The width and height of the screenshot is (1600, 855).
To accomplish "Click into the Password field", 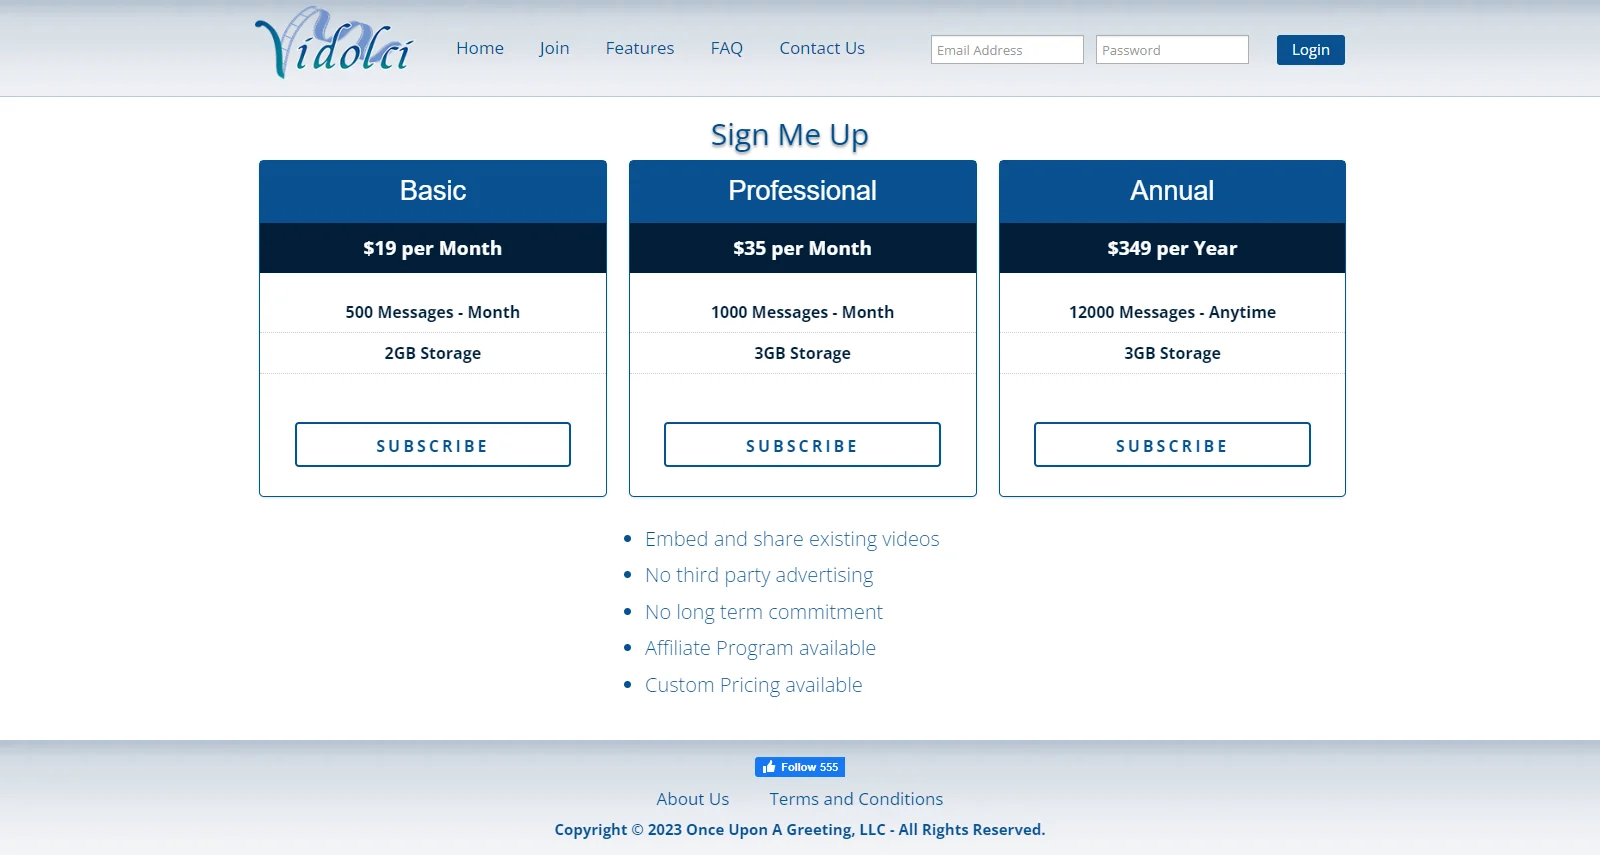I will click(x=1171, y=50).
